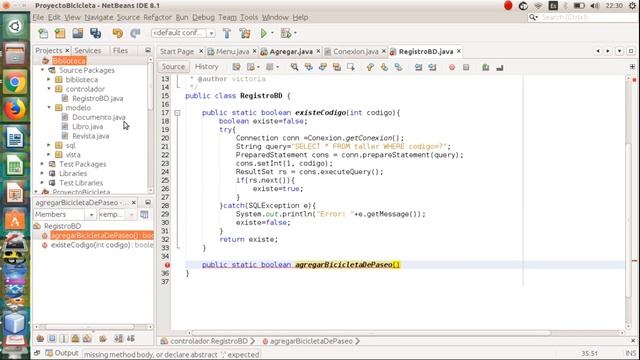Toggle Show Non-Public Members in the Navigator

[x=76, y=338]
